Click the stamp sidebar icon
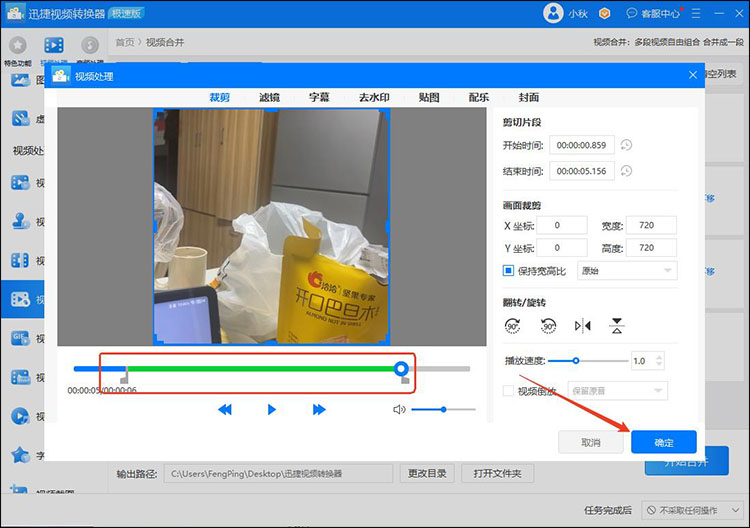This screenshot has height=528, width=750. (x=20, y=221)
